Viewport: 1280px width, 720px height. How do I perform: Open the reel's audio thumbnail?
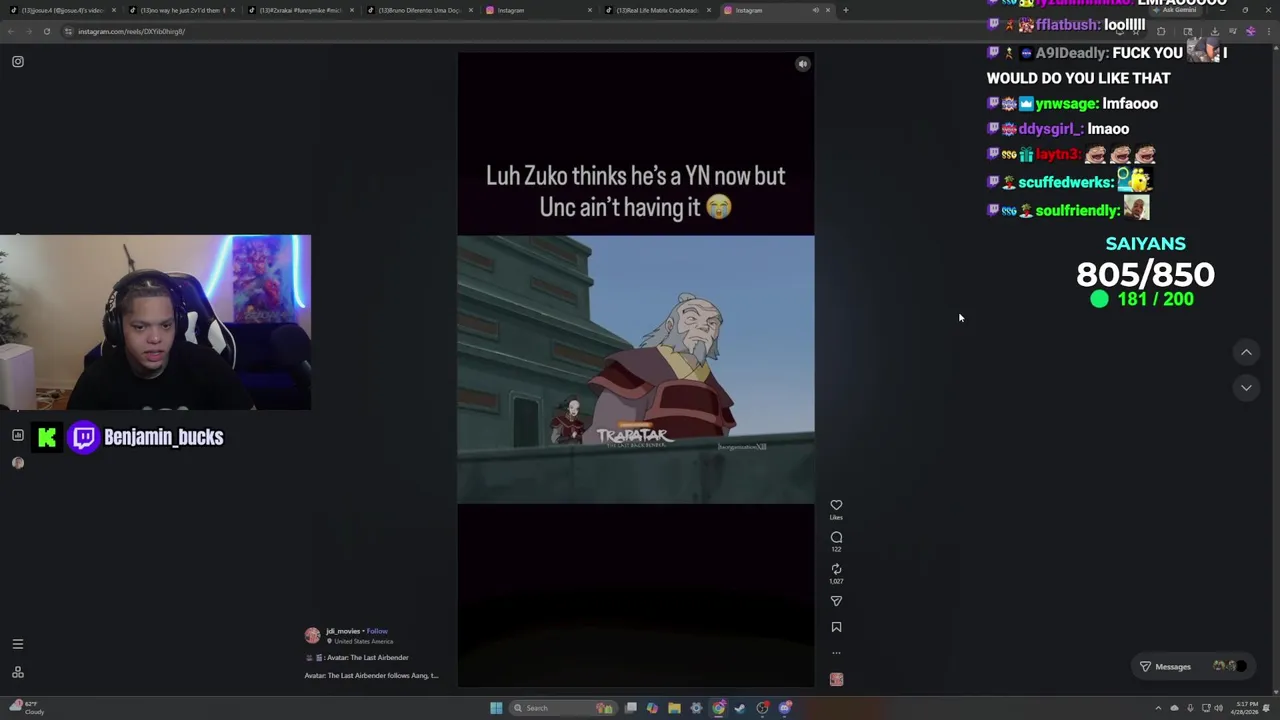[x=836, y=679]
